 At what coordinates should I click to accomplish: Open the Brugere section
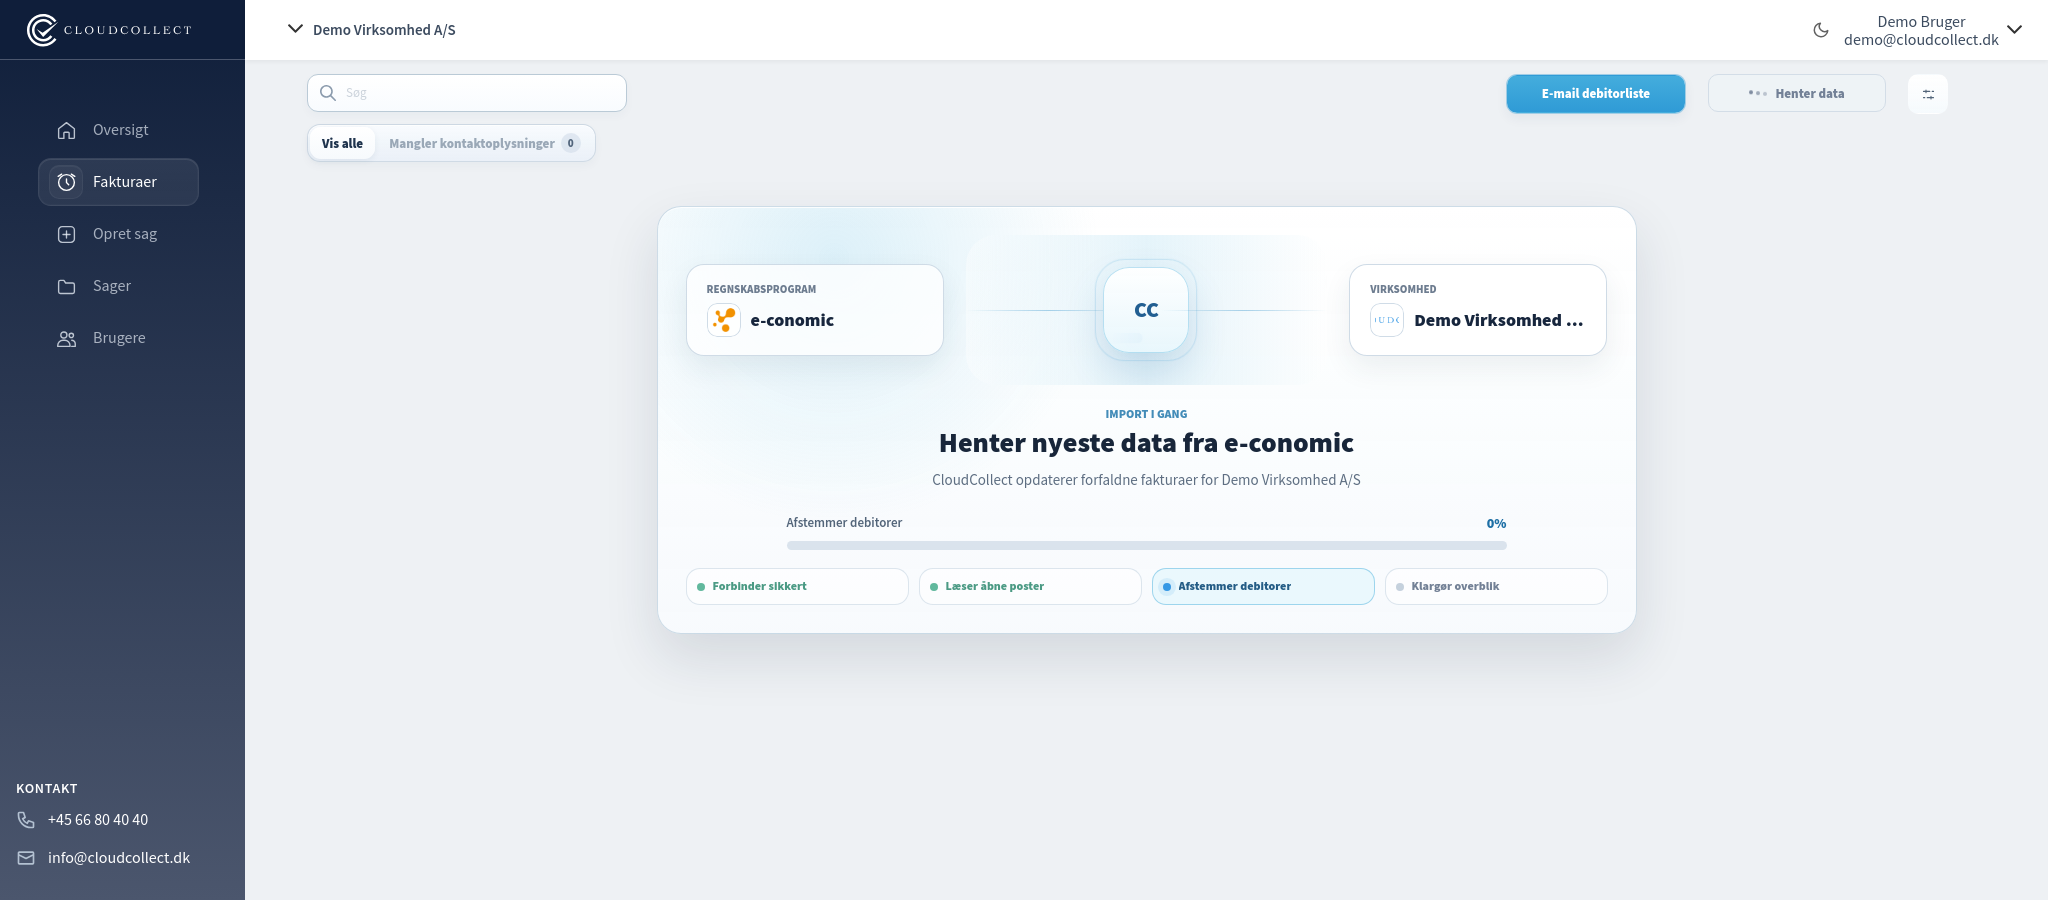pyautogui.click(x=118, y=338)
